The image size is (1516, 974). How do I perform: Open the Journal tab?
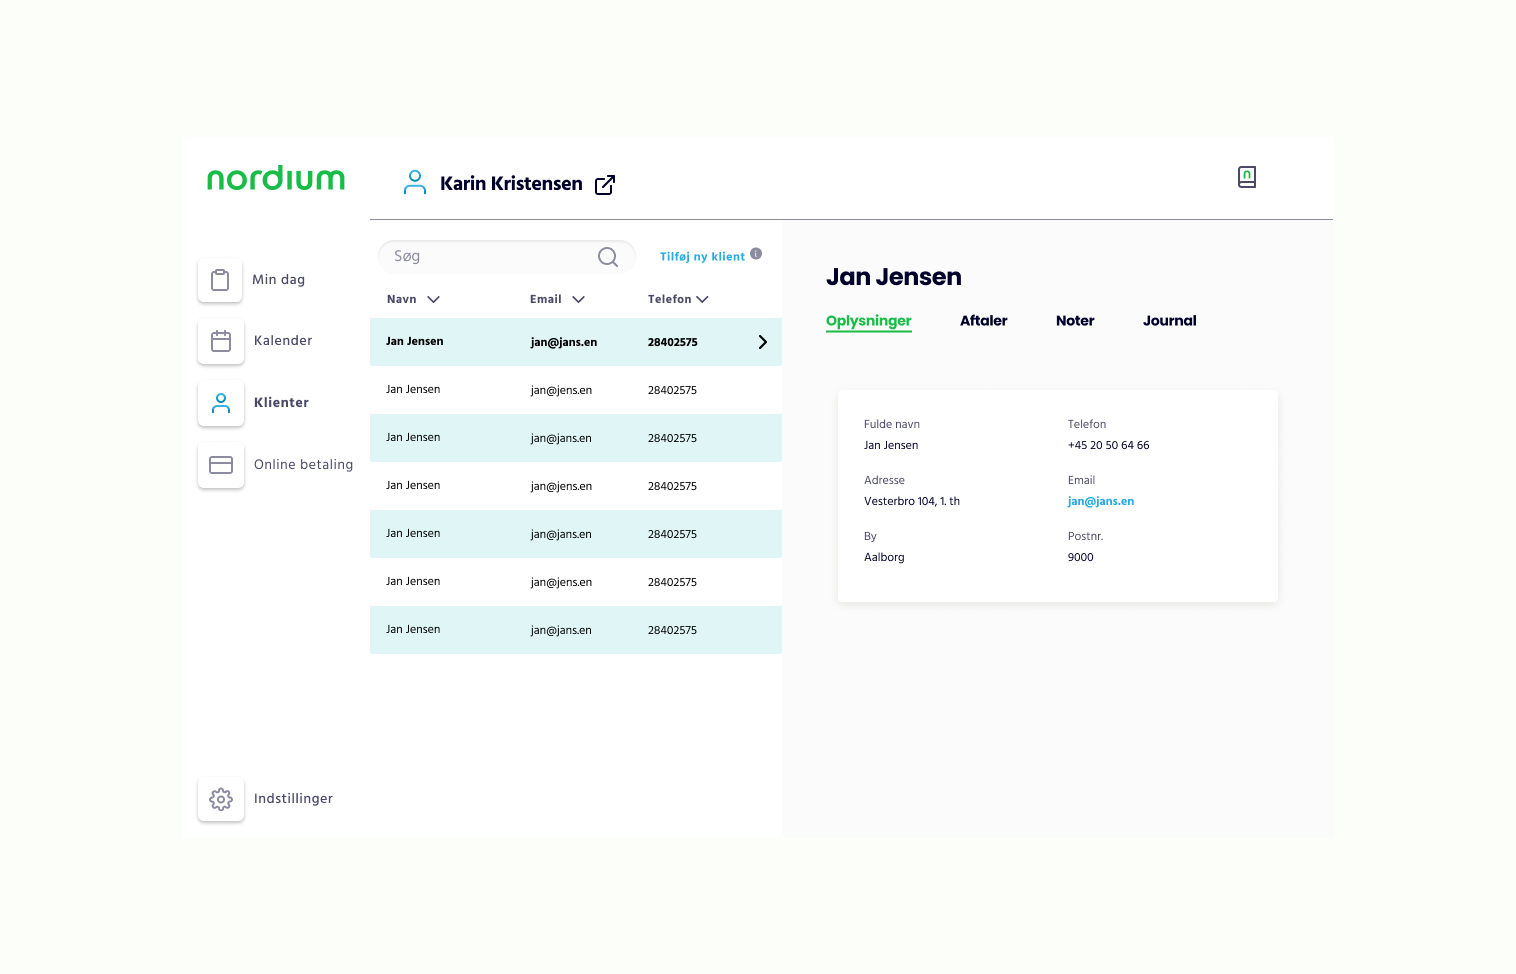pos(1169,321)
